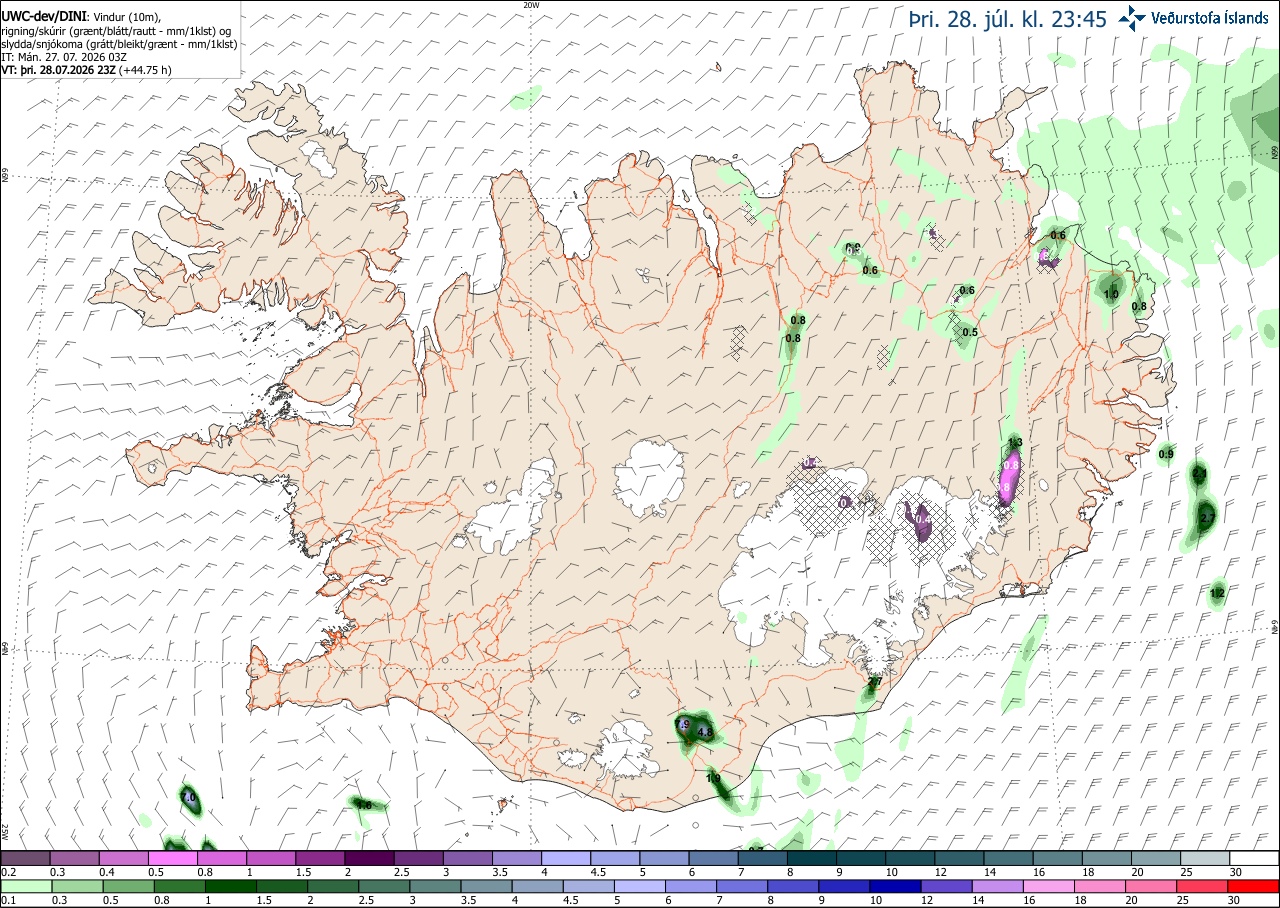1280x908 pixels.
Task: Click the '0.1' legend label
Action: click(8, 900)
